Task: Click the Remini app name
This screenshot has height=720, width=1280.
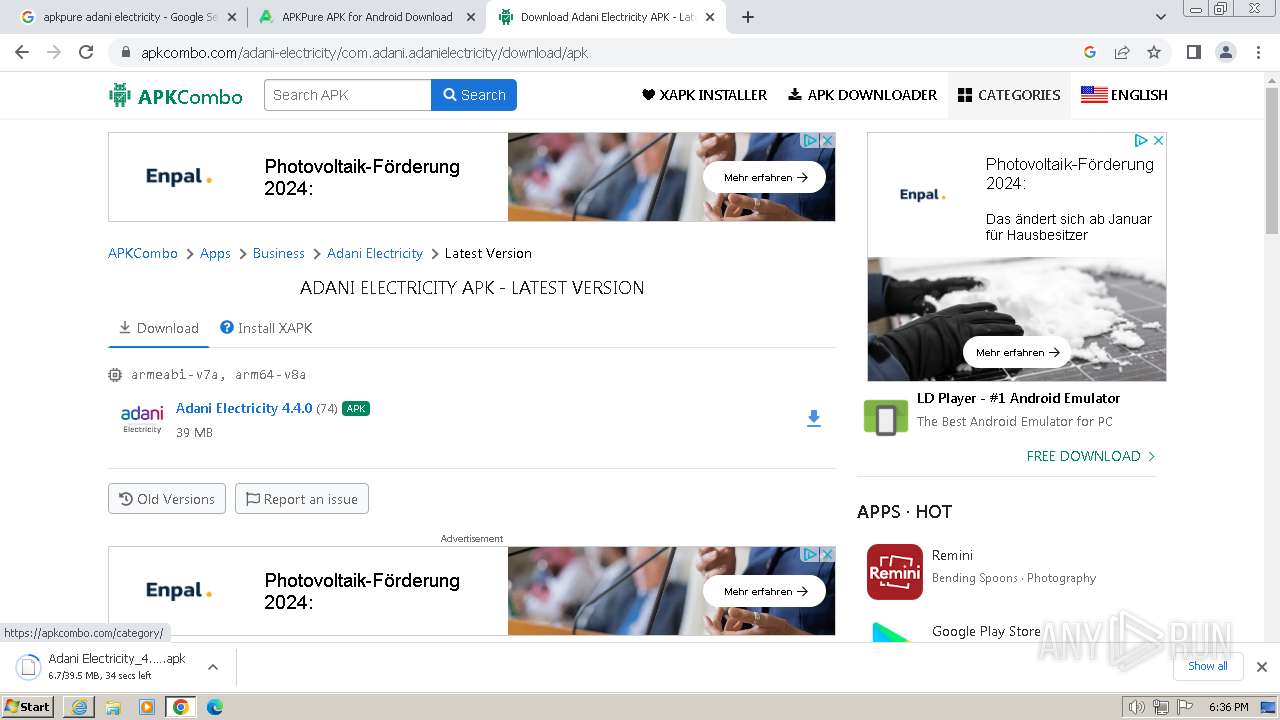Action: pos(952,555)
